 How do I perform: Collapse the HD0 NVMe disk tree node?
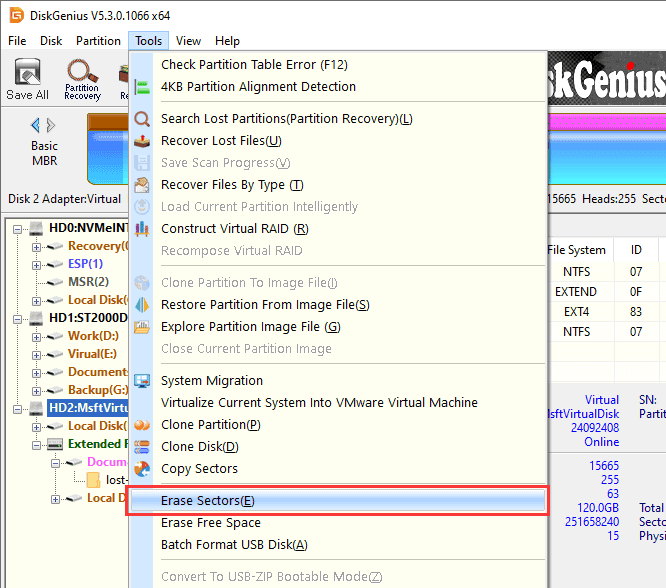[x=19, y=228]
